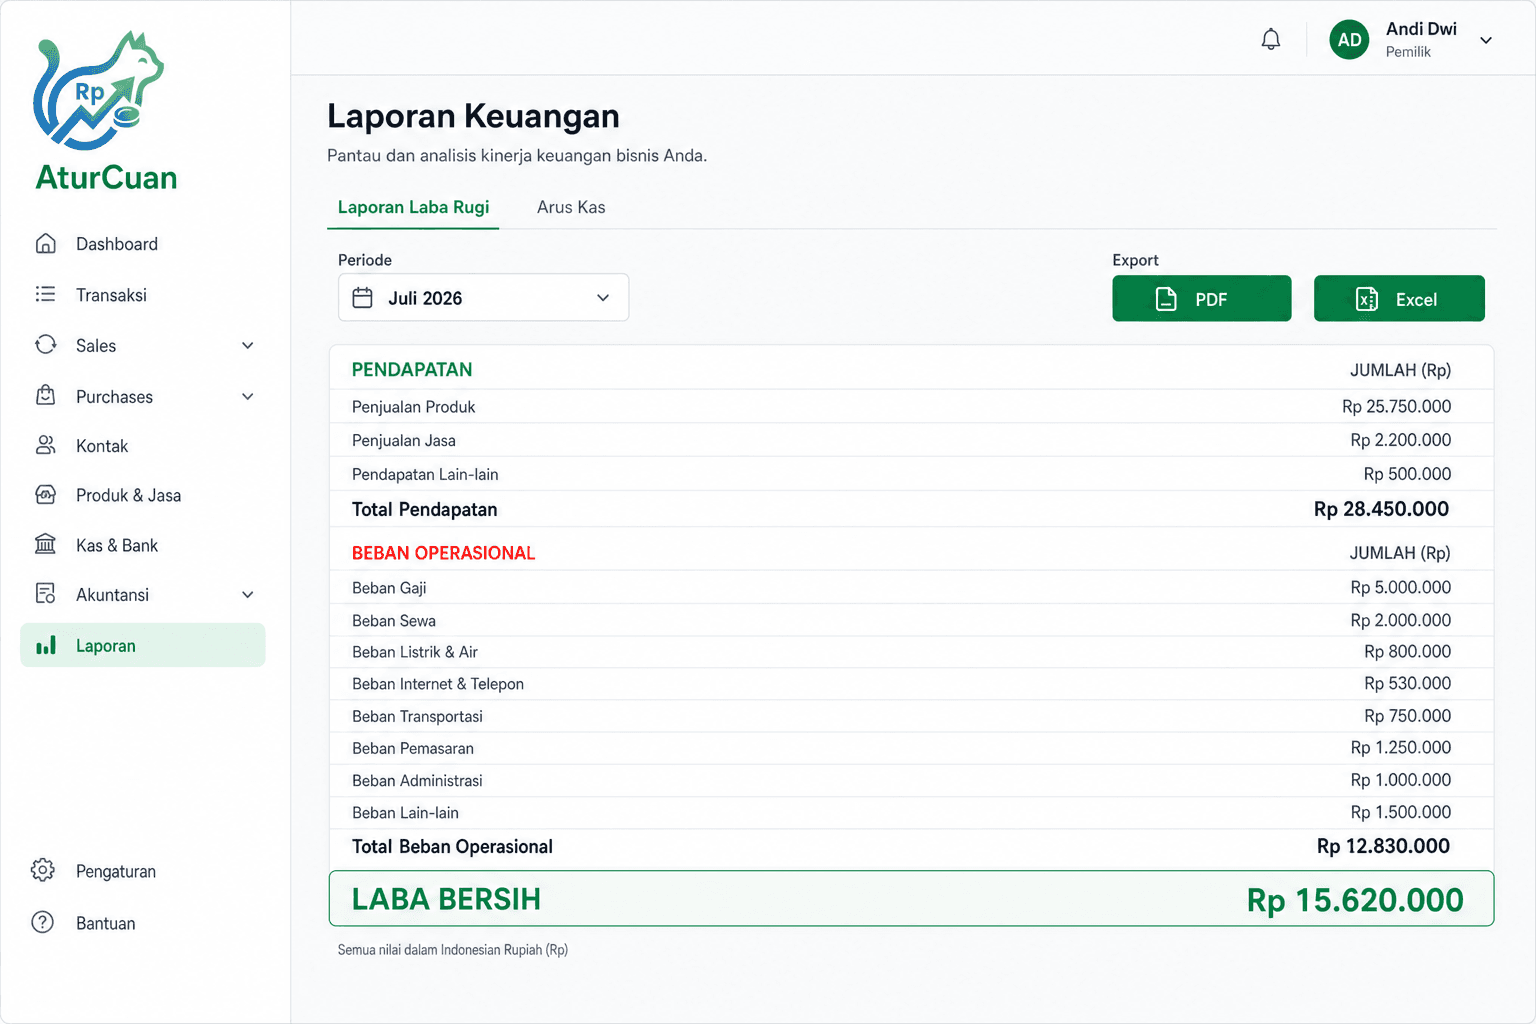Click the Beban Listrik & Air row
Image resolution: width=1536 pixels, height=1024 pixels.
tap(911, 652)
